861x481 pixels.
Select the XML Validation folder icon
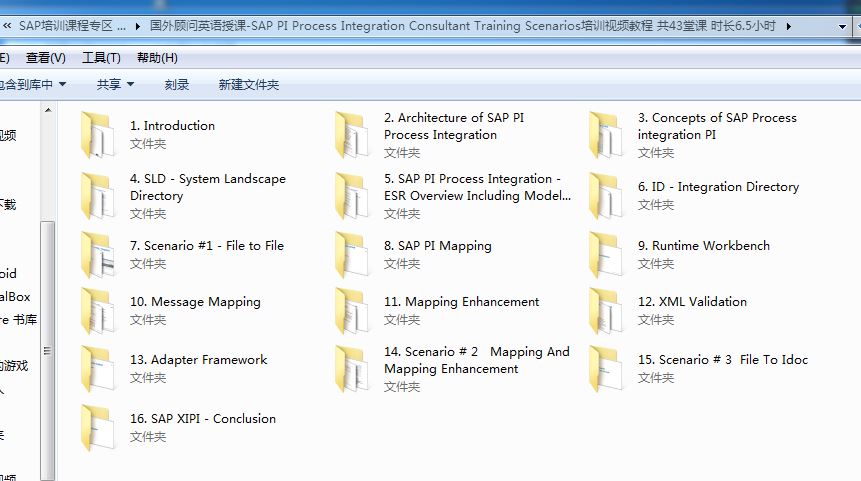[606, 310]
